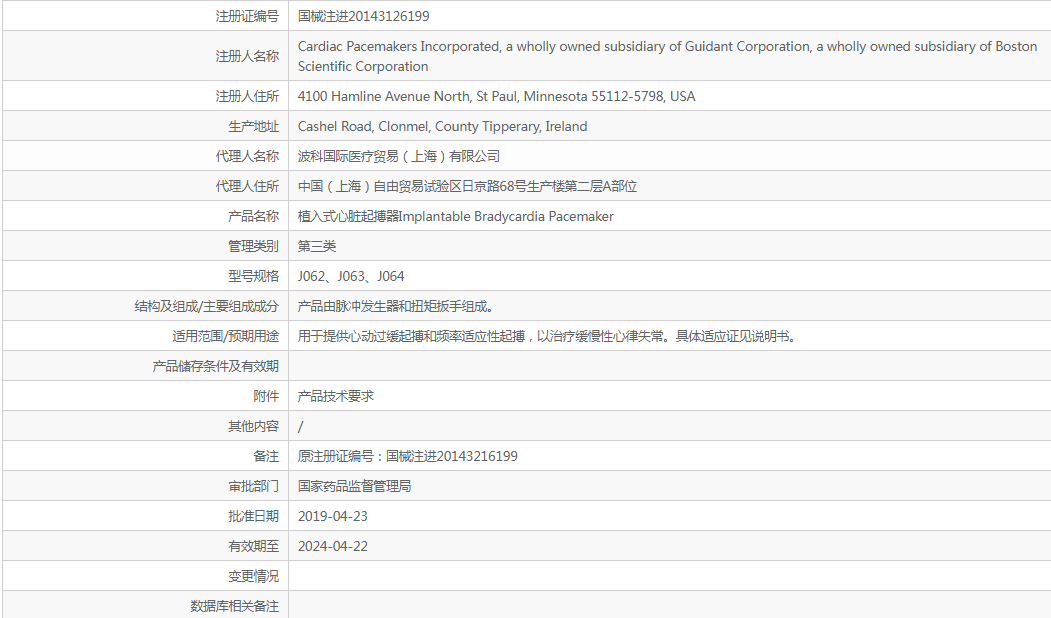Select approving department 国家药品监督管理局
Image resolution: width=1051 pixels, height=618 pixels.
coord(355,486)
